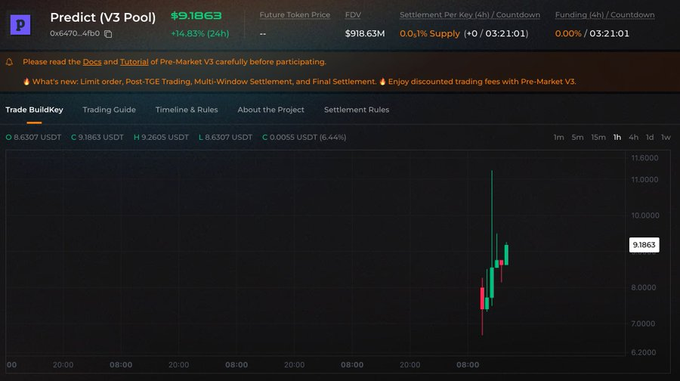Click the notification bell icon
This screenshot has width=680, height=381.
pos(9,62)
